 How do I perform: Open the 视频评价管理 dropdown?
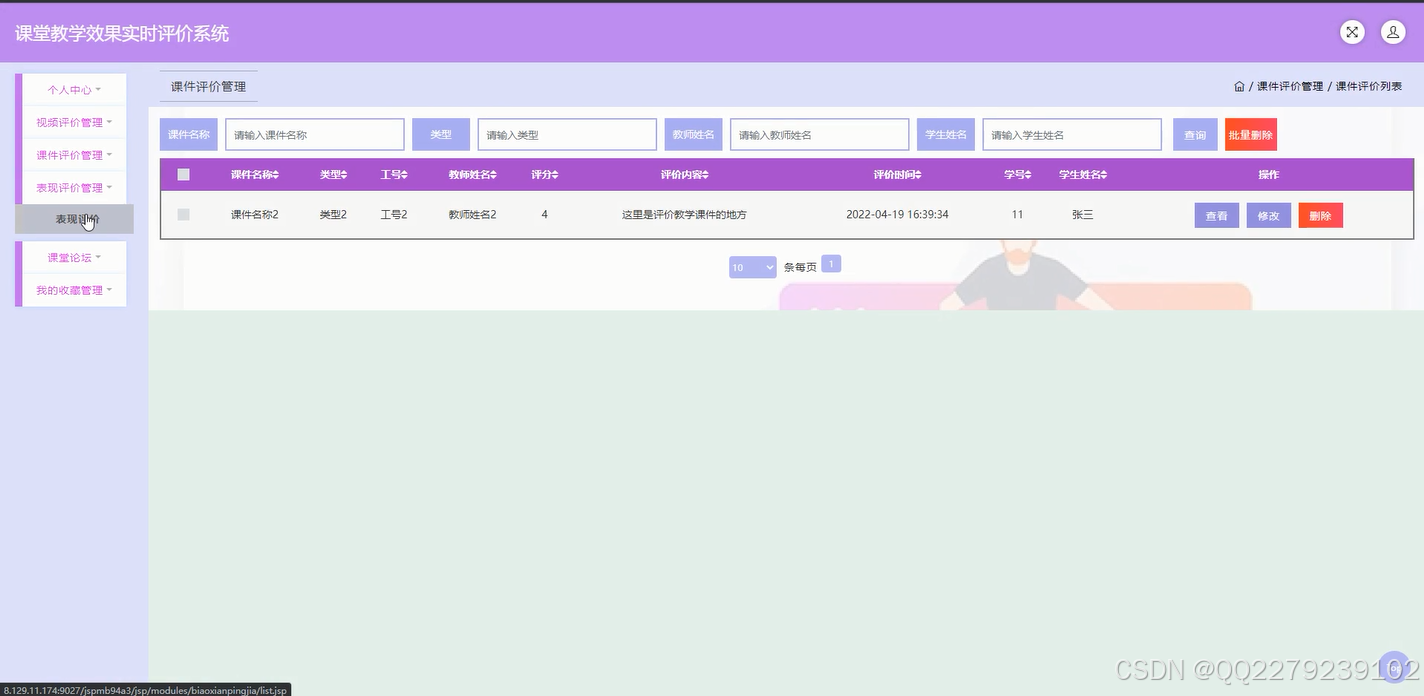tap(71, 122)
